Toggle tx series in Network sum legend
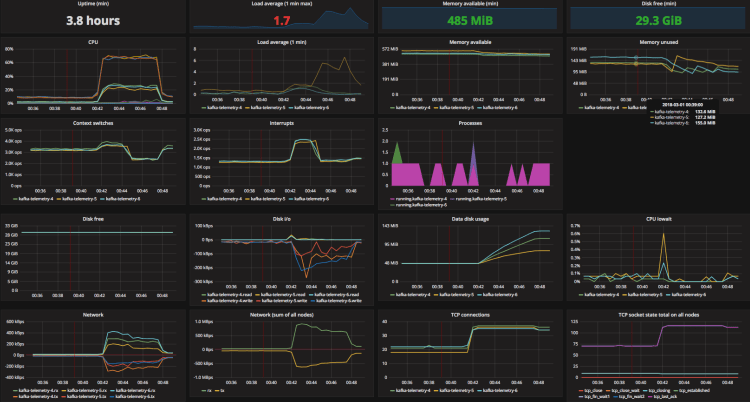Screen dimensions: 750x402 pyautogui.click(x=222, y=391)
